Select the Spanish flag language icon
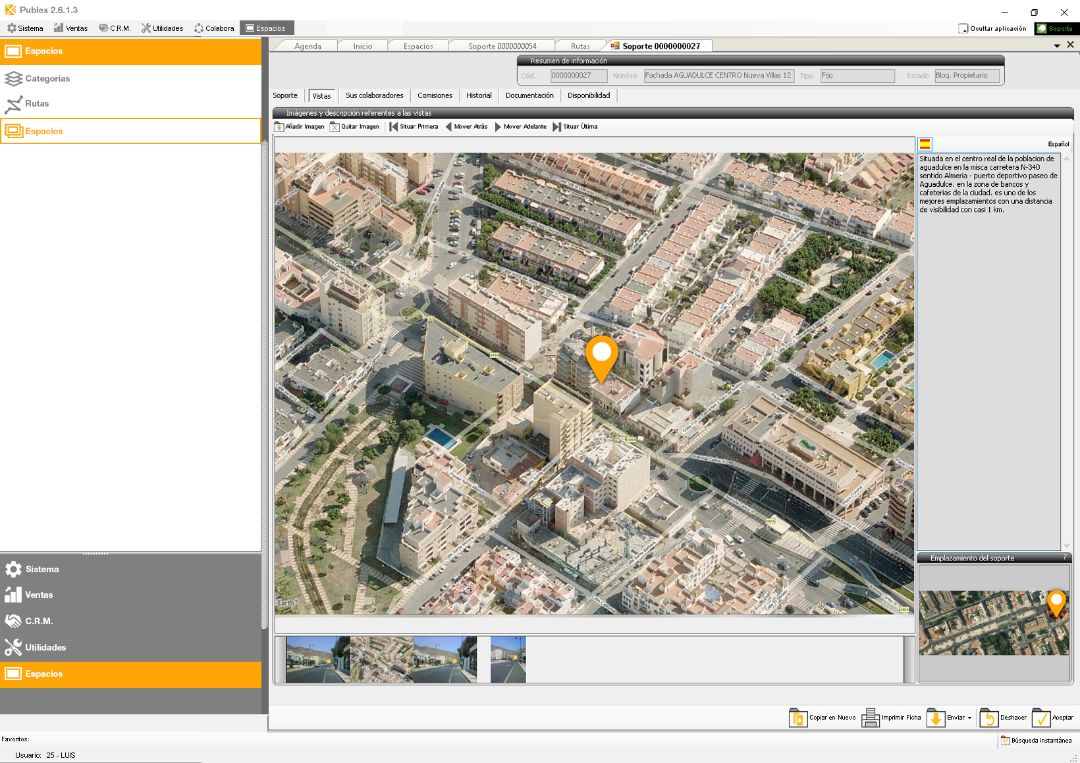Screen dimensions: 1080x763 click(x=925, y=144)
